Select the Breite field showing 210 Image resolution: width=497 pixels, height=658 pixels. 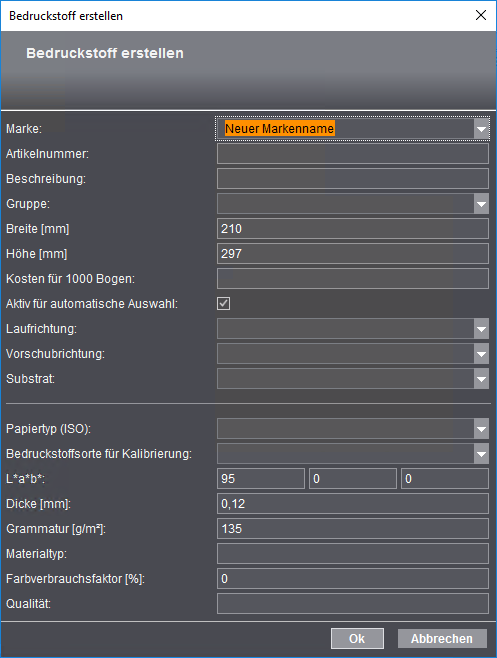tap(353, 229)
